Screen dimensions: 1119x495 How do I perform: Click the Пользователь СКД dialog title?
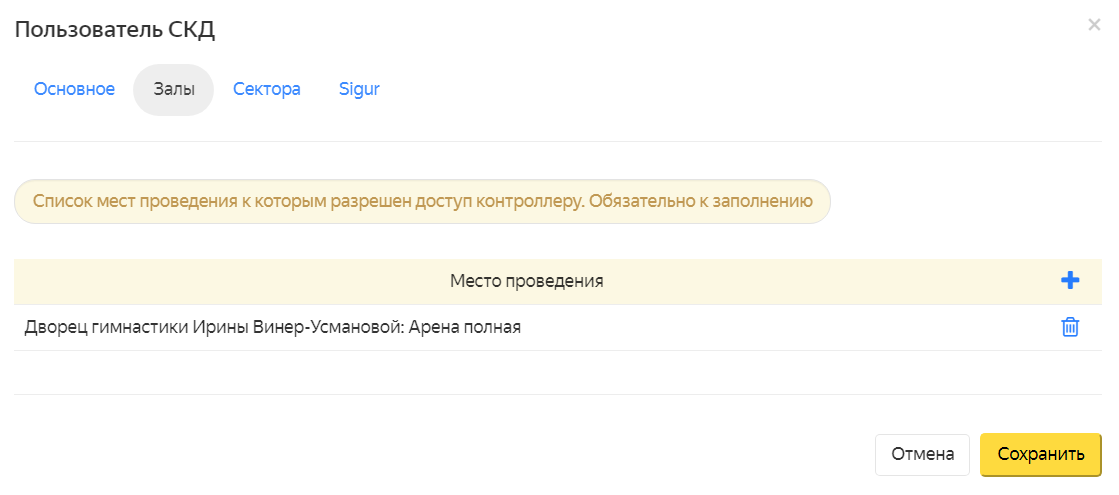[114, 30]
